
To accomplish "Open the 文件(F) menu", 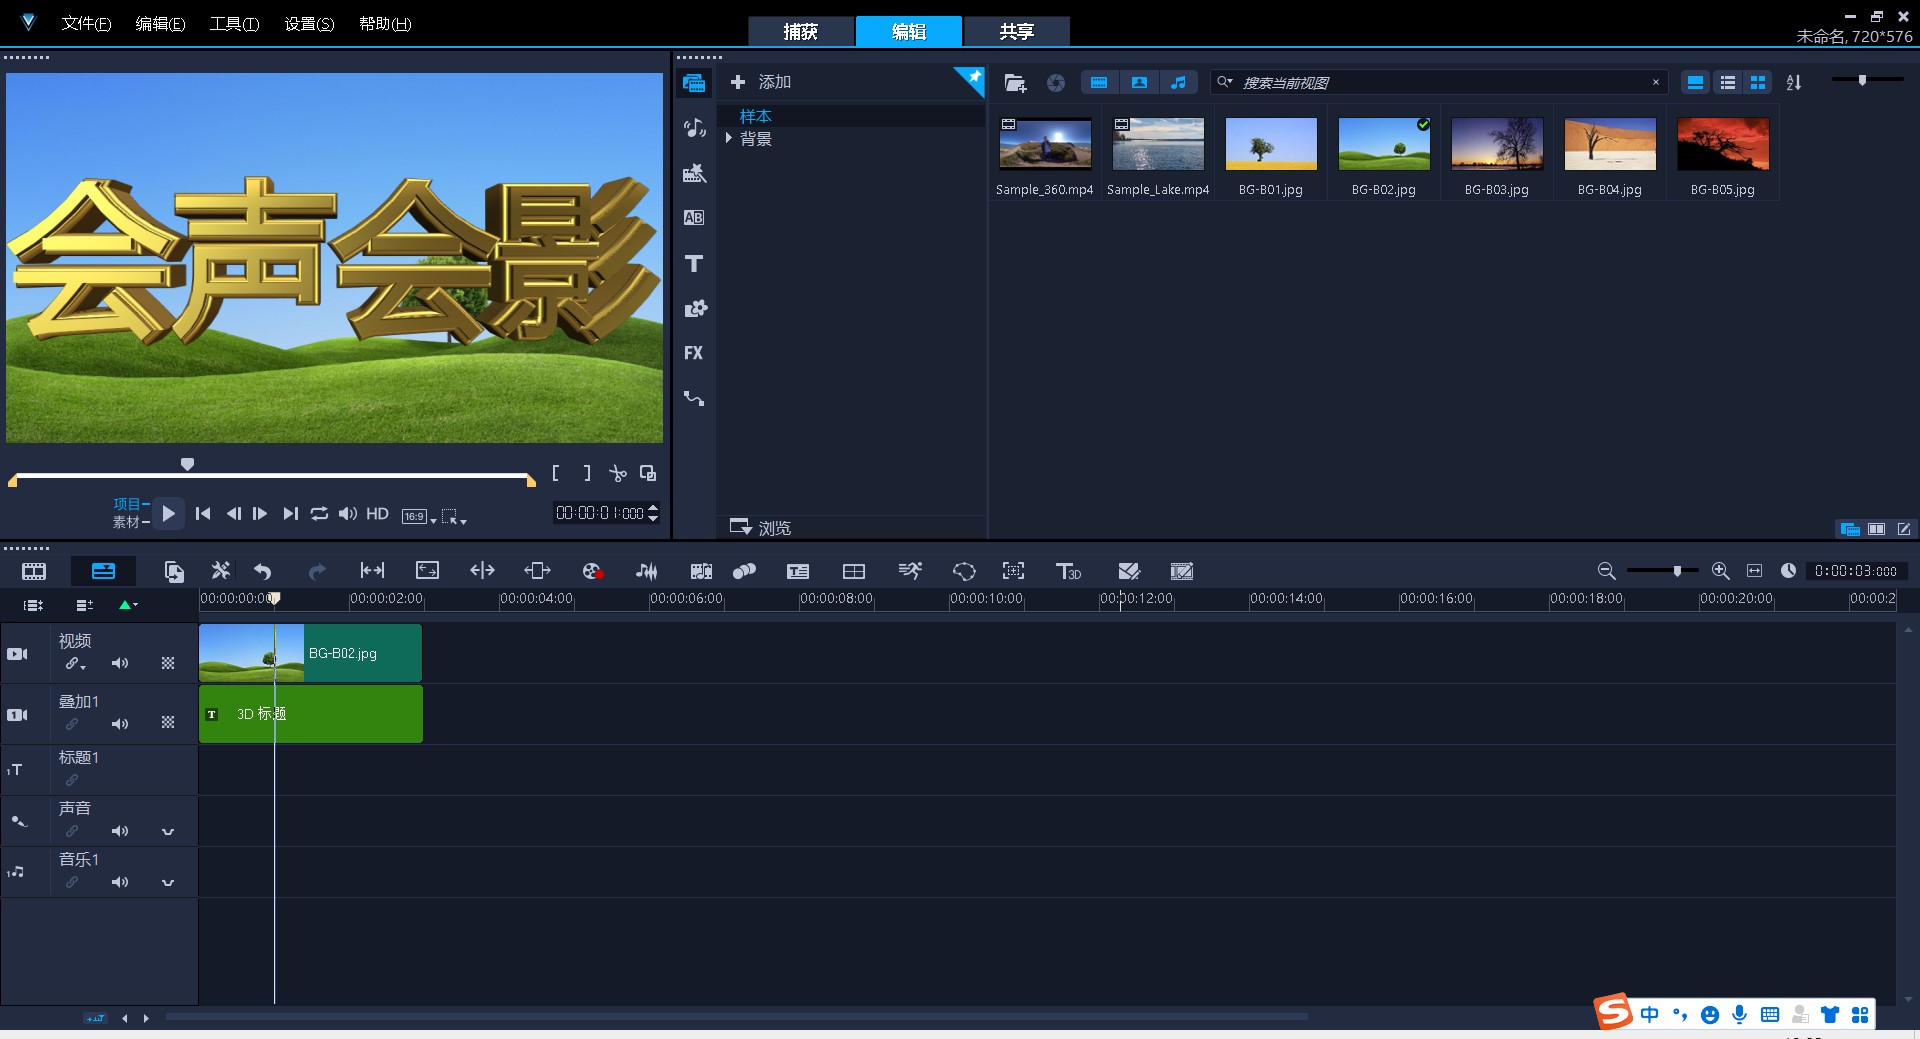I will click(86, 23).
